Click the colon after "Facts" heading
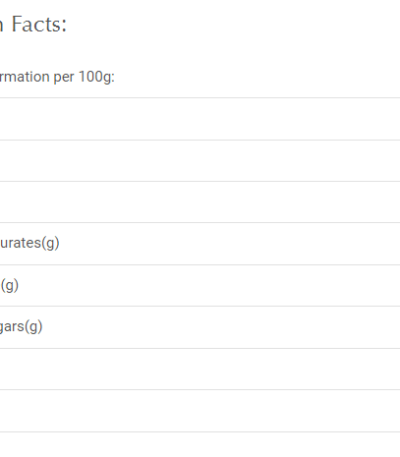400x457 pixels. 64,27
